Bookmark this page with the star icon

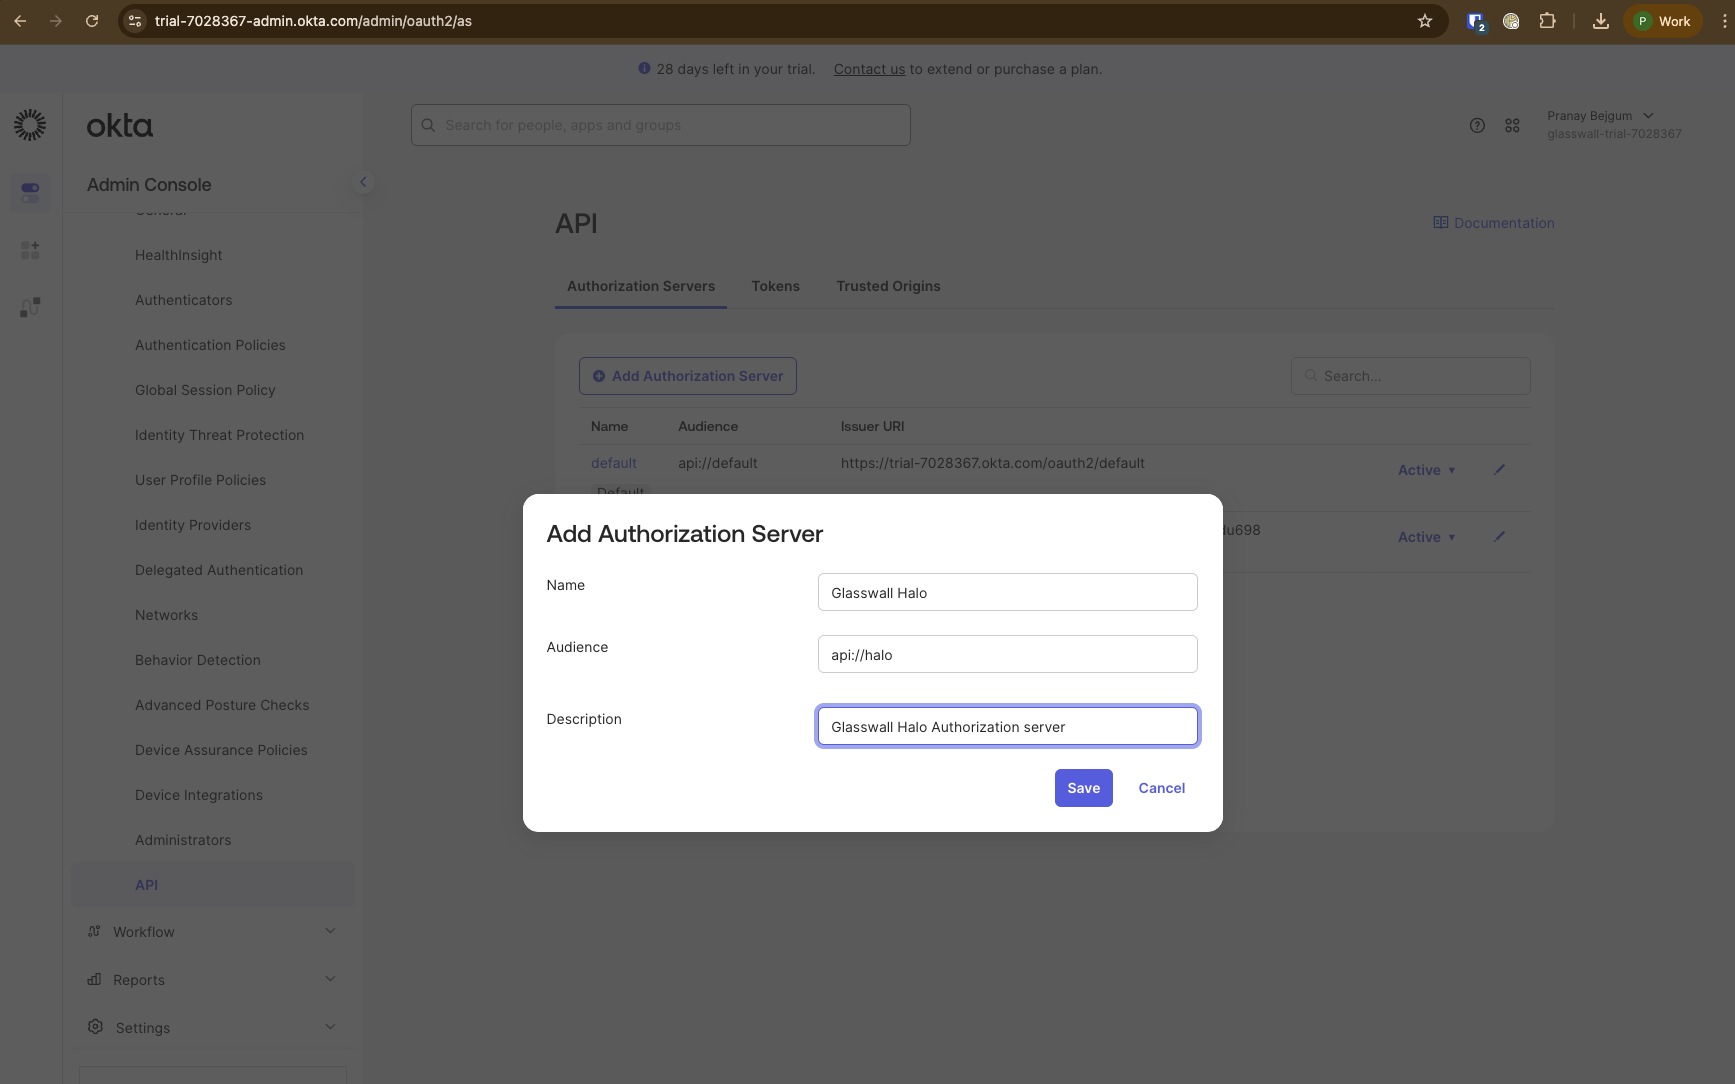point(1425,20)
